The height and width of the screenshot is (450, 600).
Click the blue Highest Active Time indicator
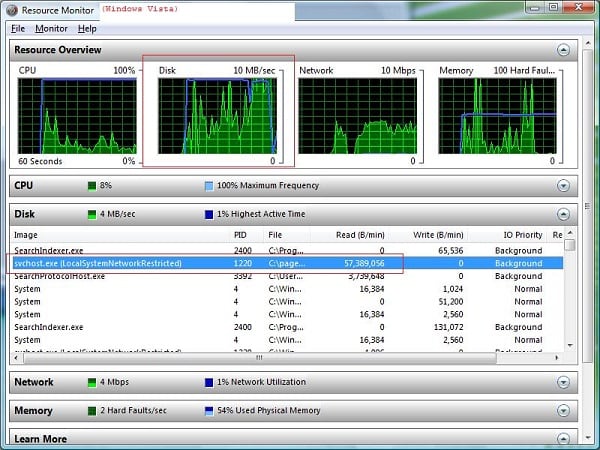click(208, 213)
